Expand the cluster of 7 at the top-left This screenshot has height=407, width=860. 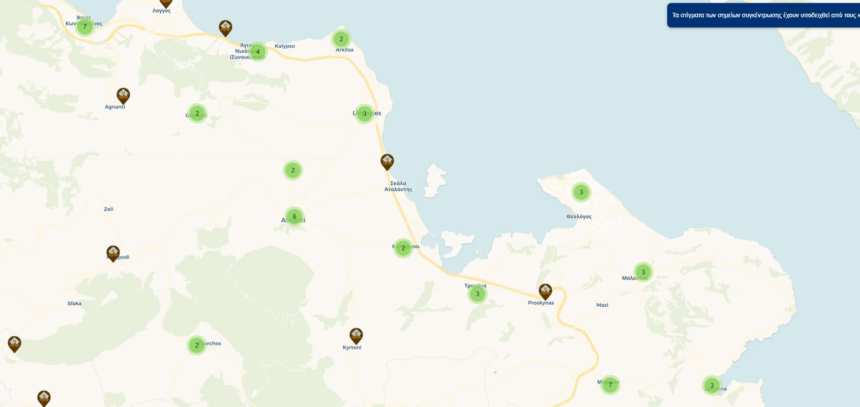click(x=84, y=27)
